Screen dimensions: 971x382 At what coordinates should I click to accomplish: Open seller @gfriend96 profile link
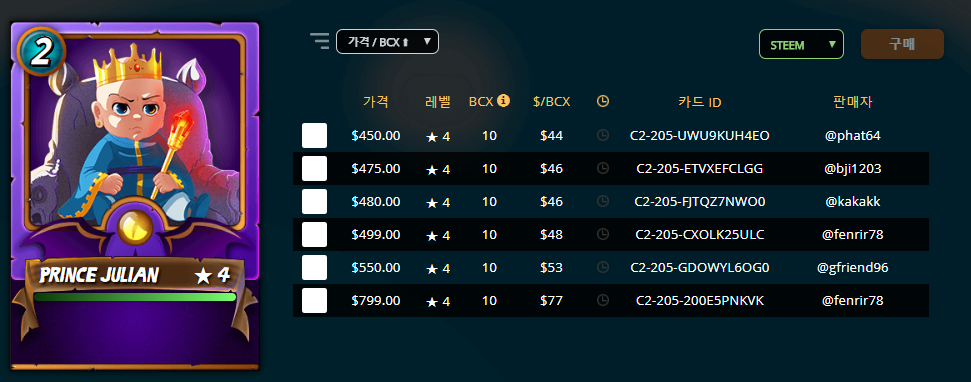pos(852,267)
